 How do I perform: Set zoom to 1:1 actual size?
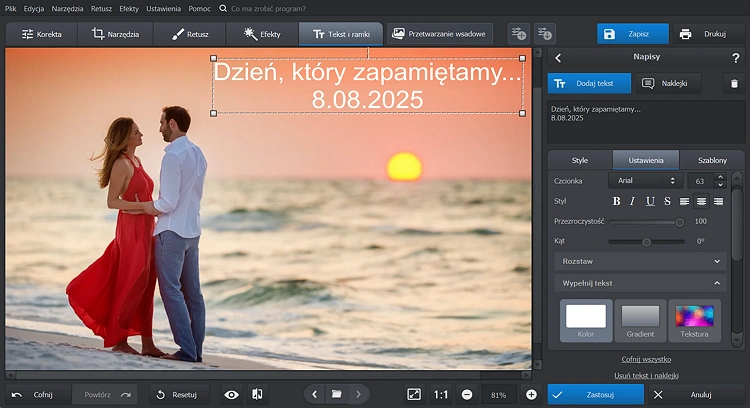click(441, 395)
